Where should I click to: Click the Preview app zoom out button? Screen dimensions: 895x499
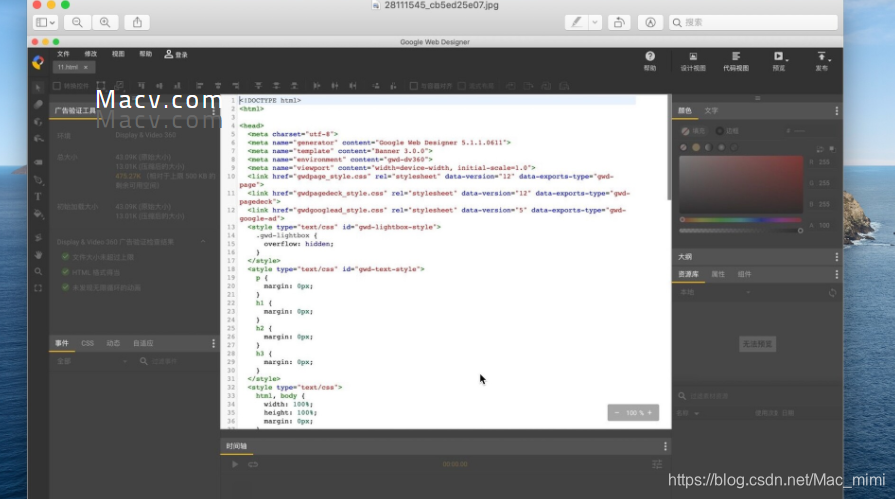click(x=77, y=22)
